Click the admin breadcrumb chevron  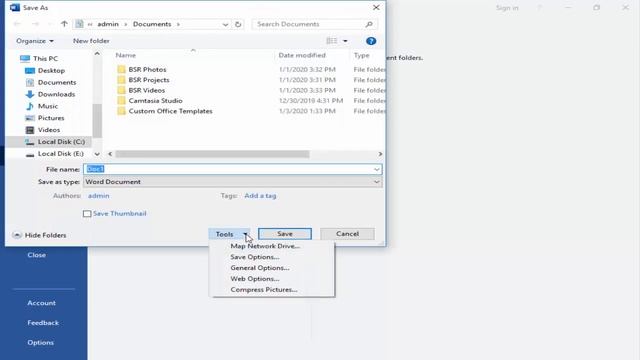coord(125,24)
